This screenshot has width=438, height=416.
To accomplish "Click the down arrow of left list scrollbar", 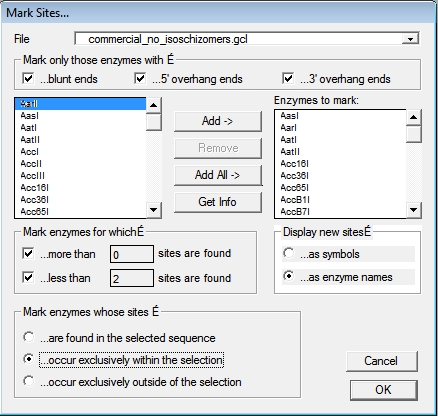I will pyautogui.click(x=154, y=210).
